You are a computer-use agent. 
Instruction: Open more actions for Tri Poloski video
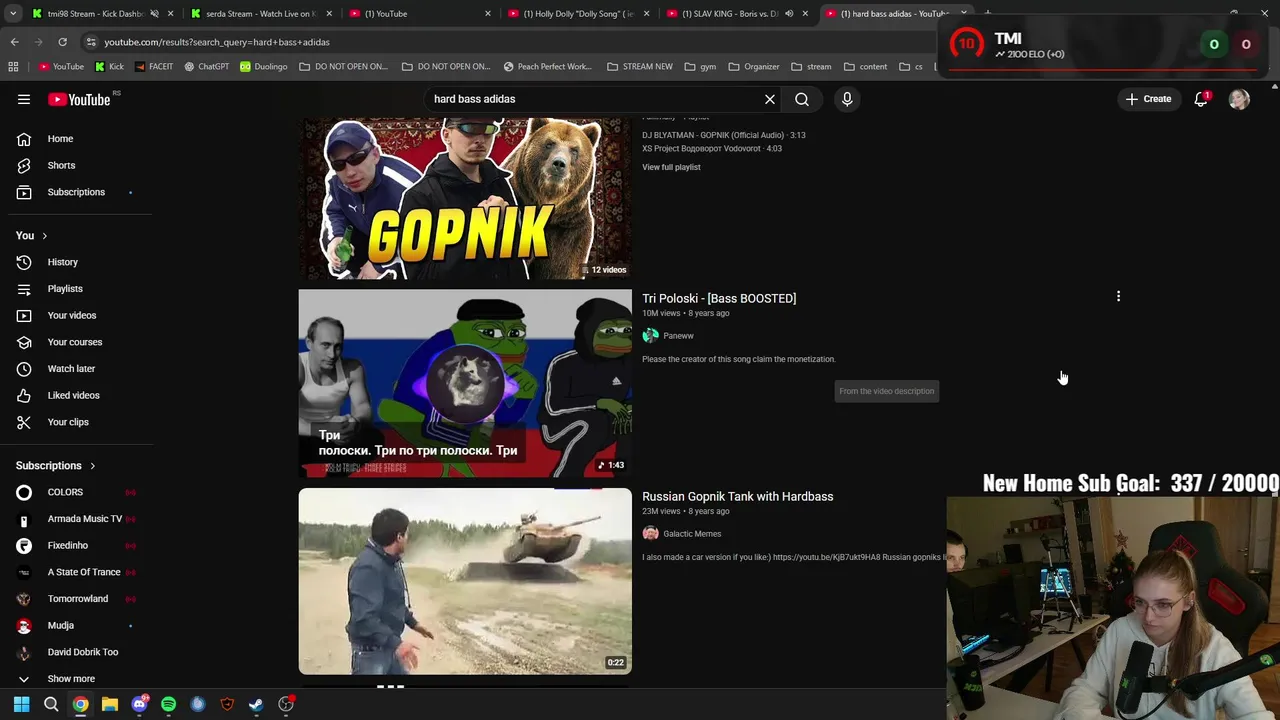pyautogui.click(x=1118, y=296)
